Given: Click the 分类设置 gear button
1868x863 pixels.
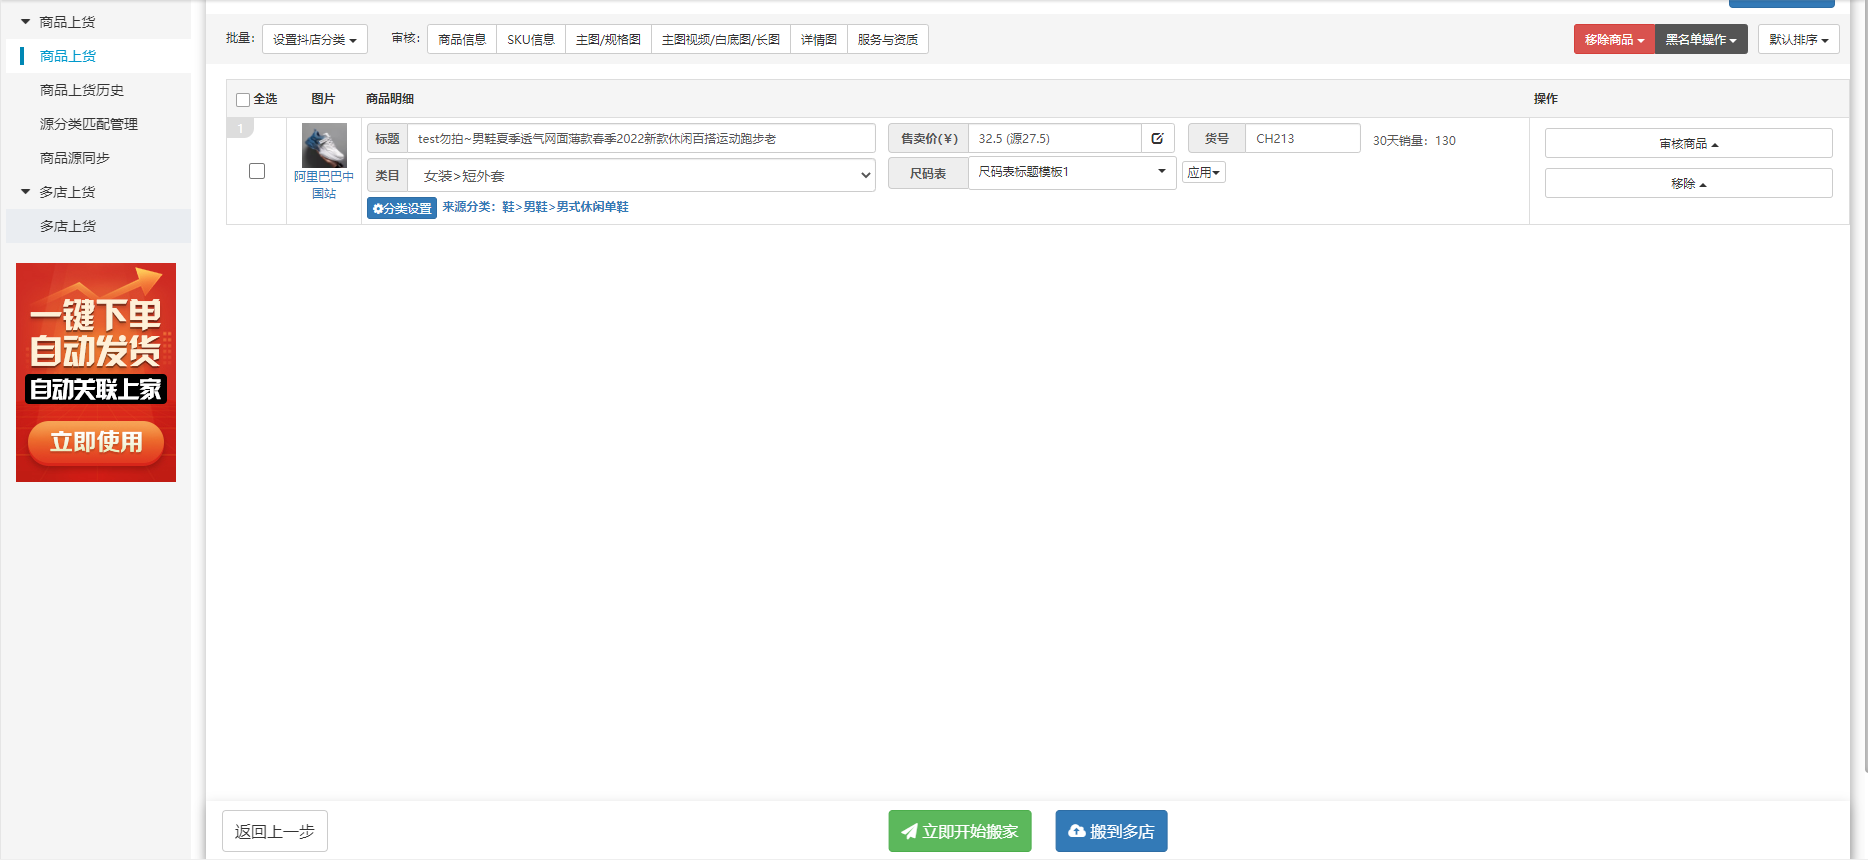Looking at the screenshot, I should pos(402,208).
